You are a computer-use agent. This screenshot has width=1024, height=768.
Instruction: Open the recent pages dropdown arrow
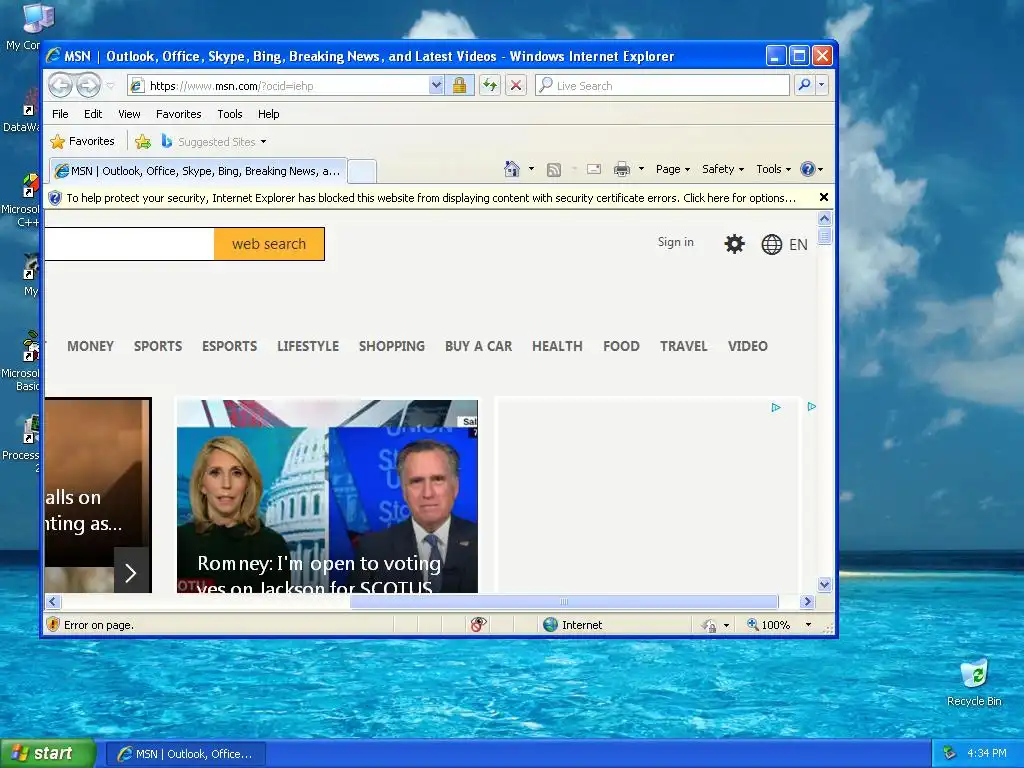[x=110, y=86]
